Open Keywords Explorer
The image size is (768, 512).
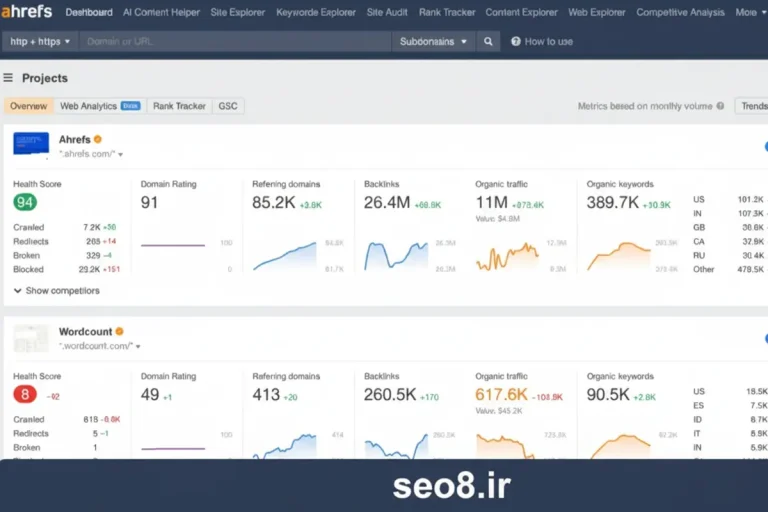point(316,12)
